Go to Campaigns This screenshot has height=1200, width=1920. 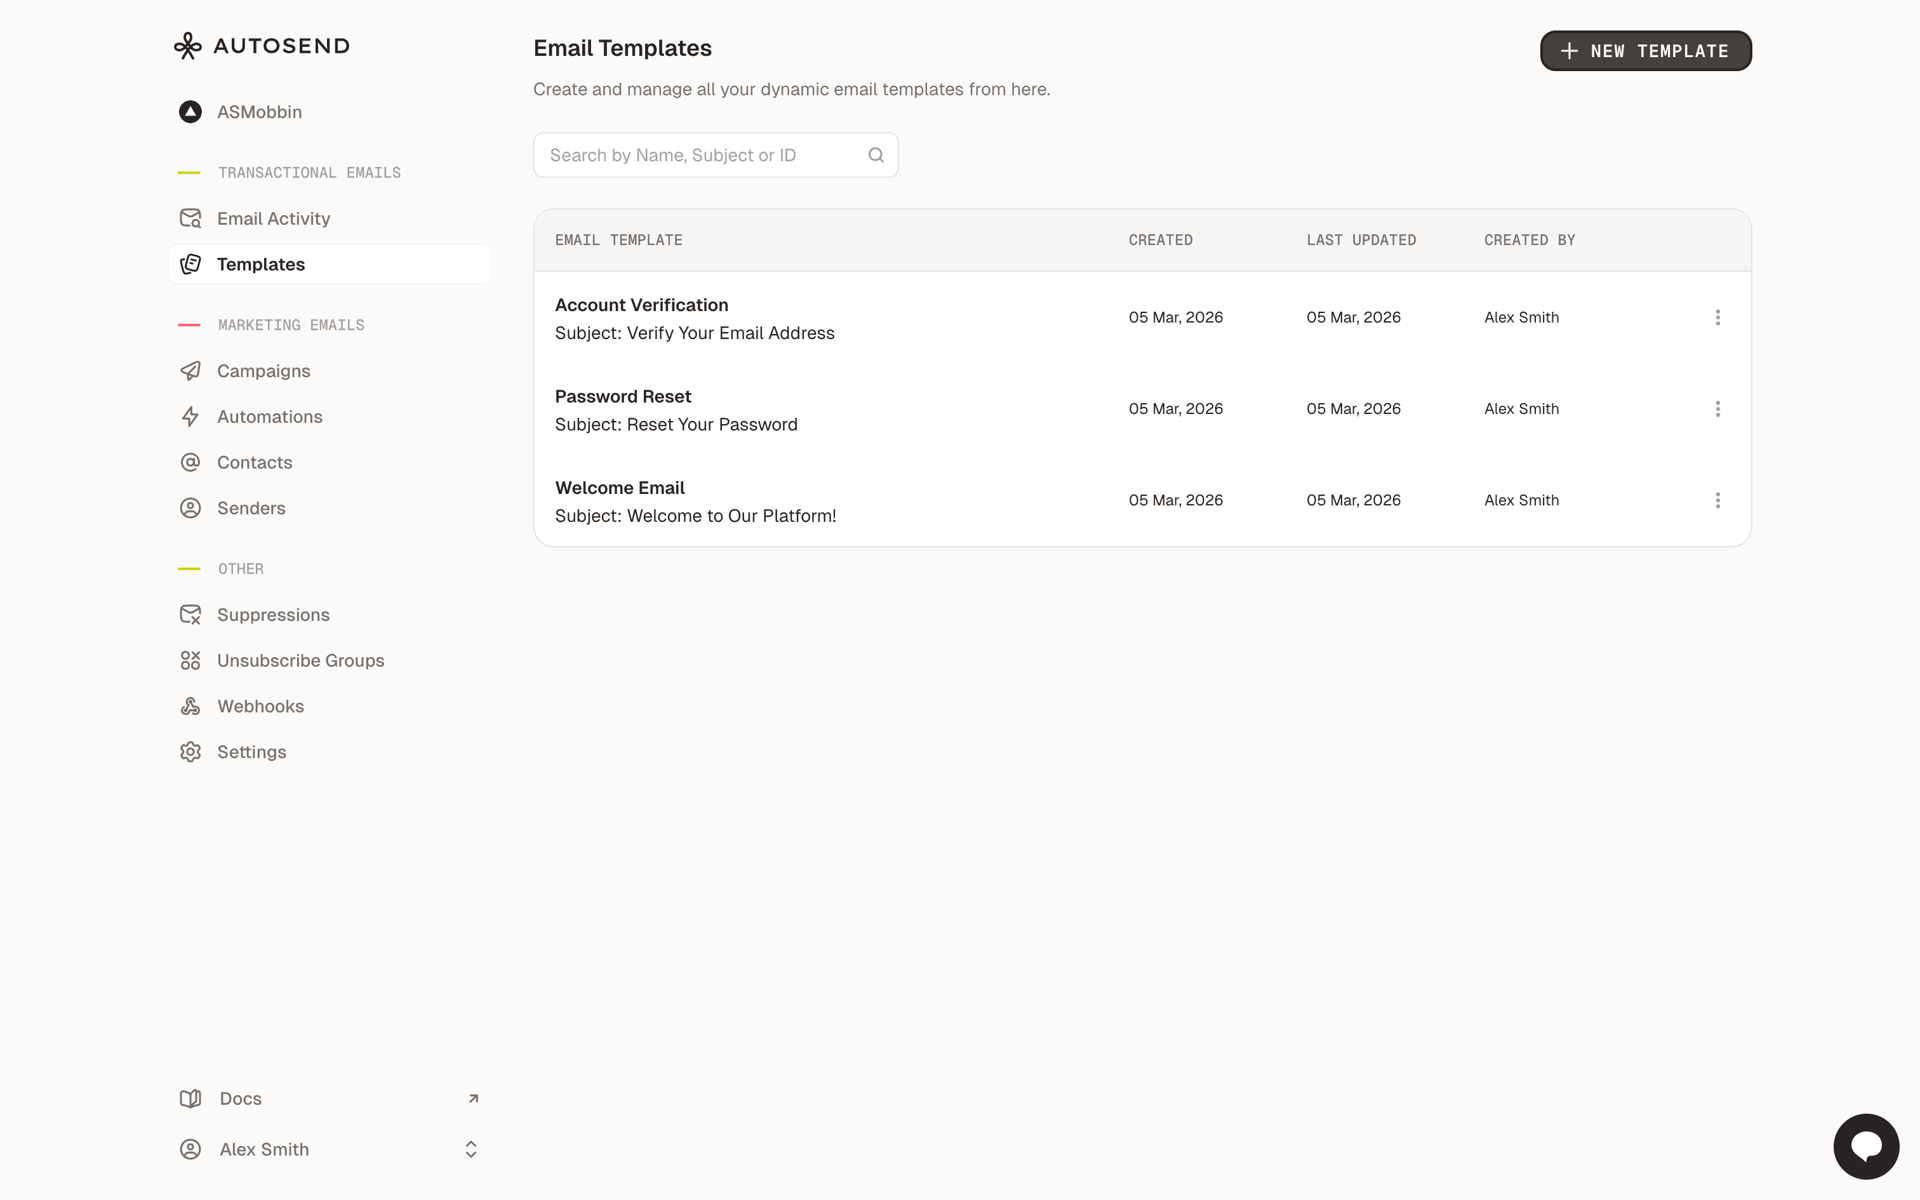330,371
